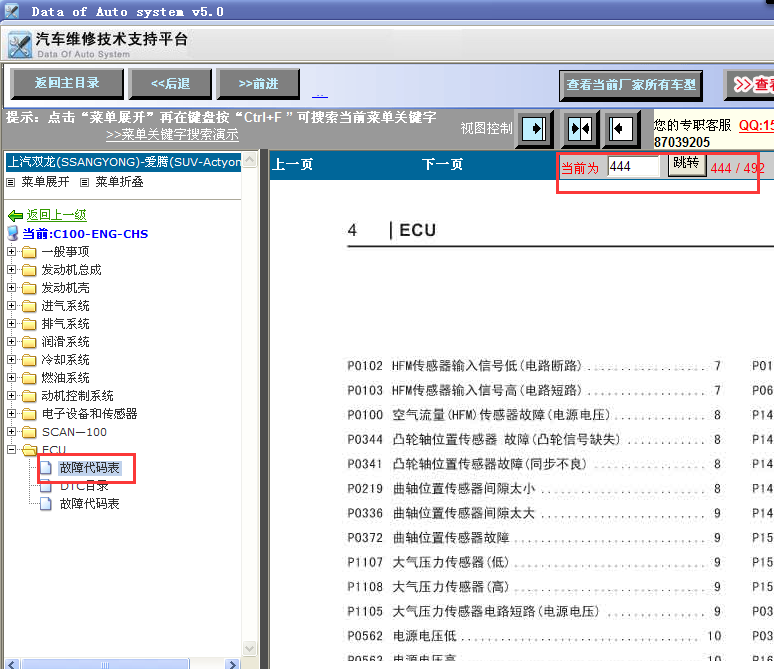Click the P0372 曲轴位置传感器故障 entry
This screenshot has width=774, height=669.
(x=534, y=538)
